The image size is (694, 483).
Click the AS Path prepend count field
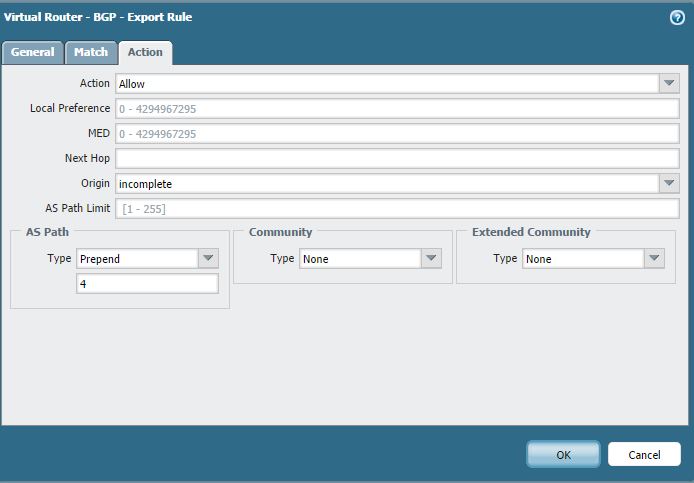[x=147, y=284]
